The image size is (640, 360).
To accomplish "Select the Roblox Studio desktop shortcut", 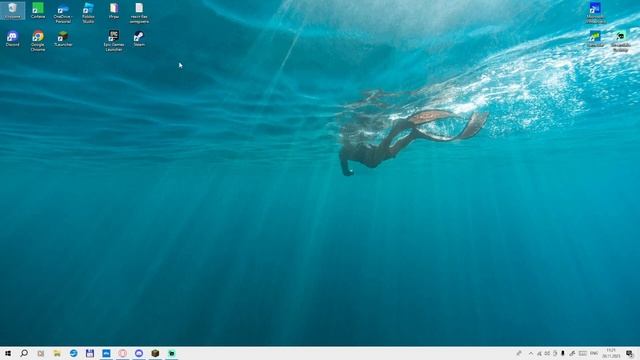I will click(x=88, y=13).
